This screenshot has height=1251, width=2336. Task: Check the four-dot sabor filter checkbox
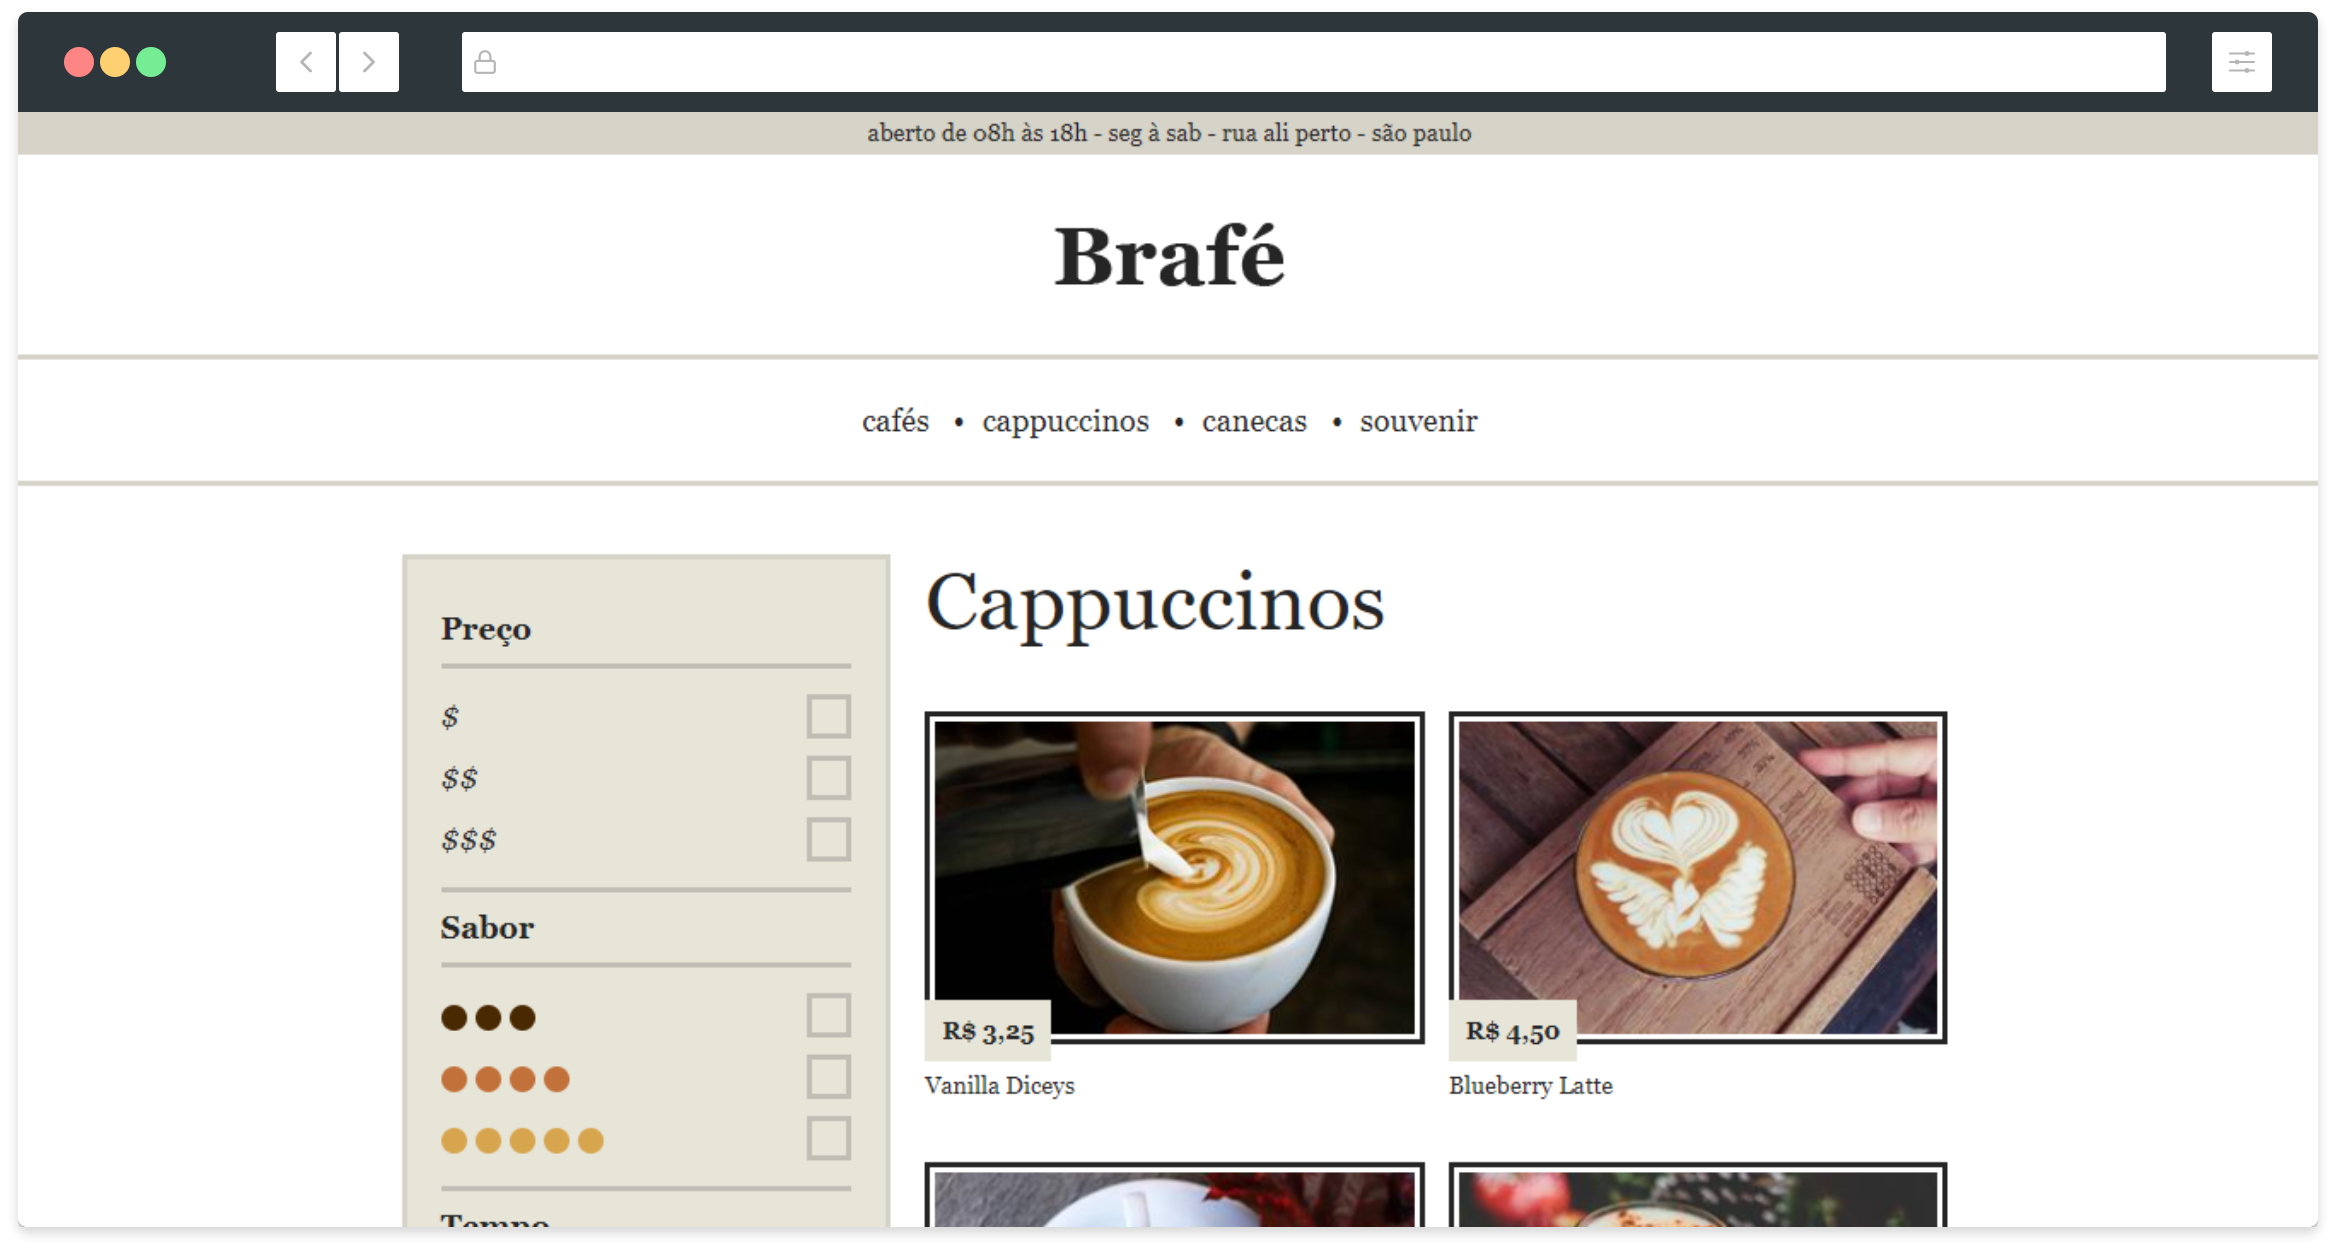point(828,1078)
